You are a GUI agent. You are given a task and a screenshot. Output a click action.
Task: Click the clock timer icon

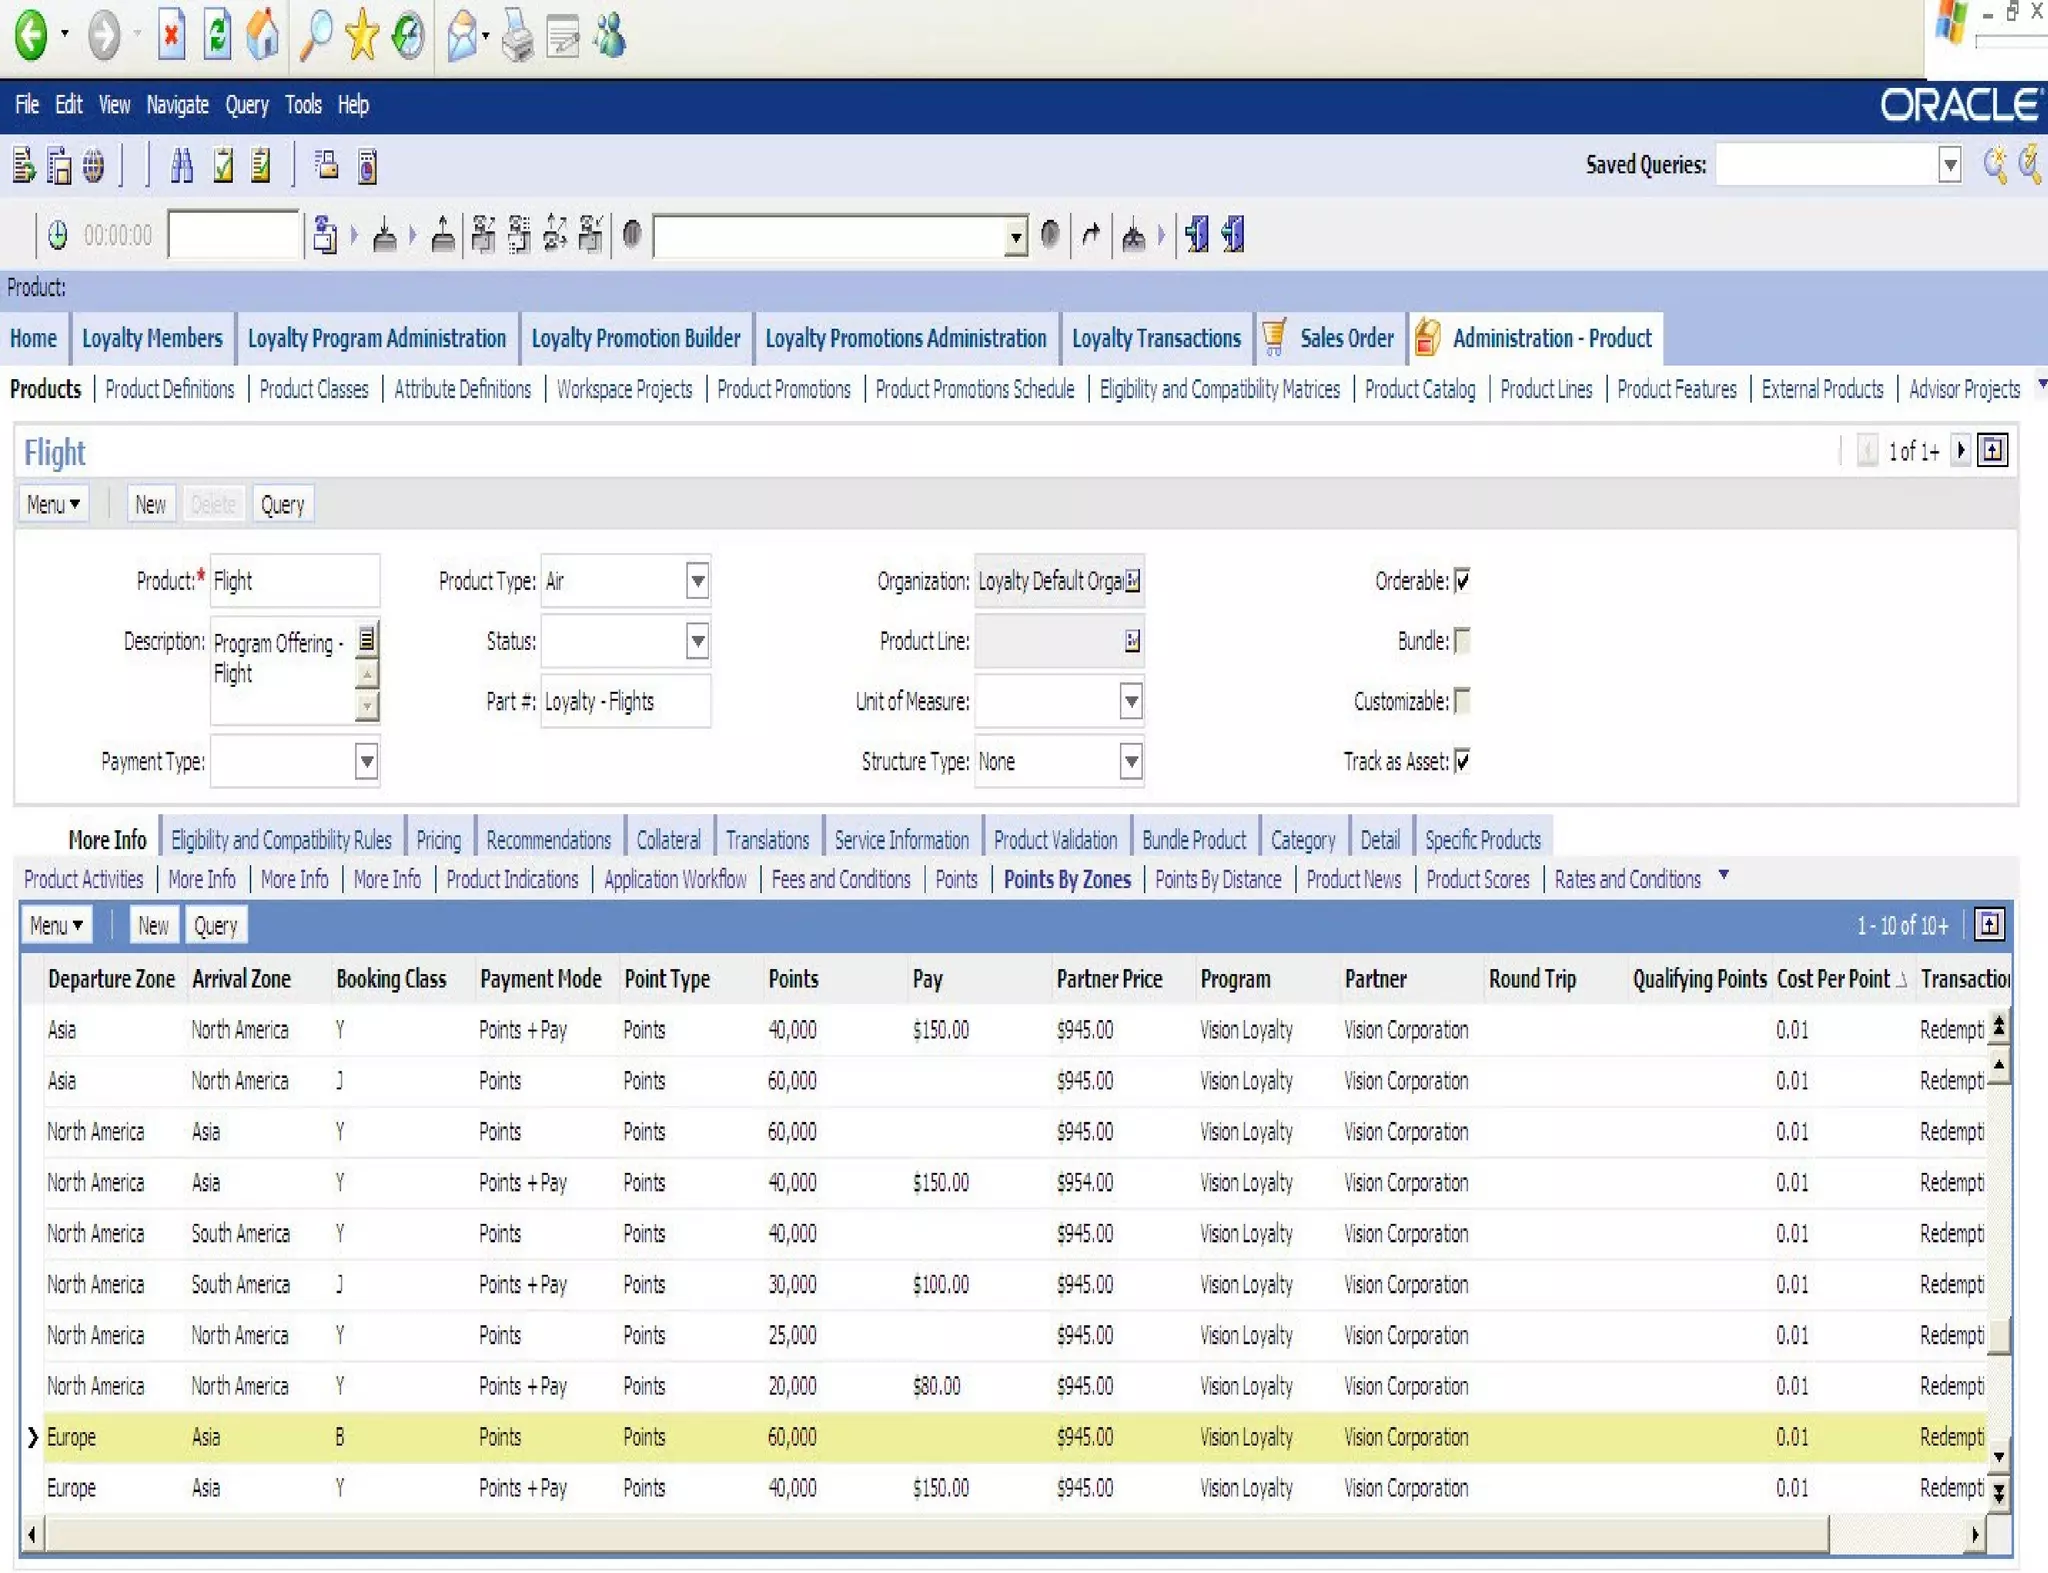tap(58, 235)
